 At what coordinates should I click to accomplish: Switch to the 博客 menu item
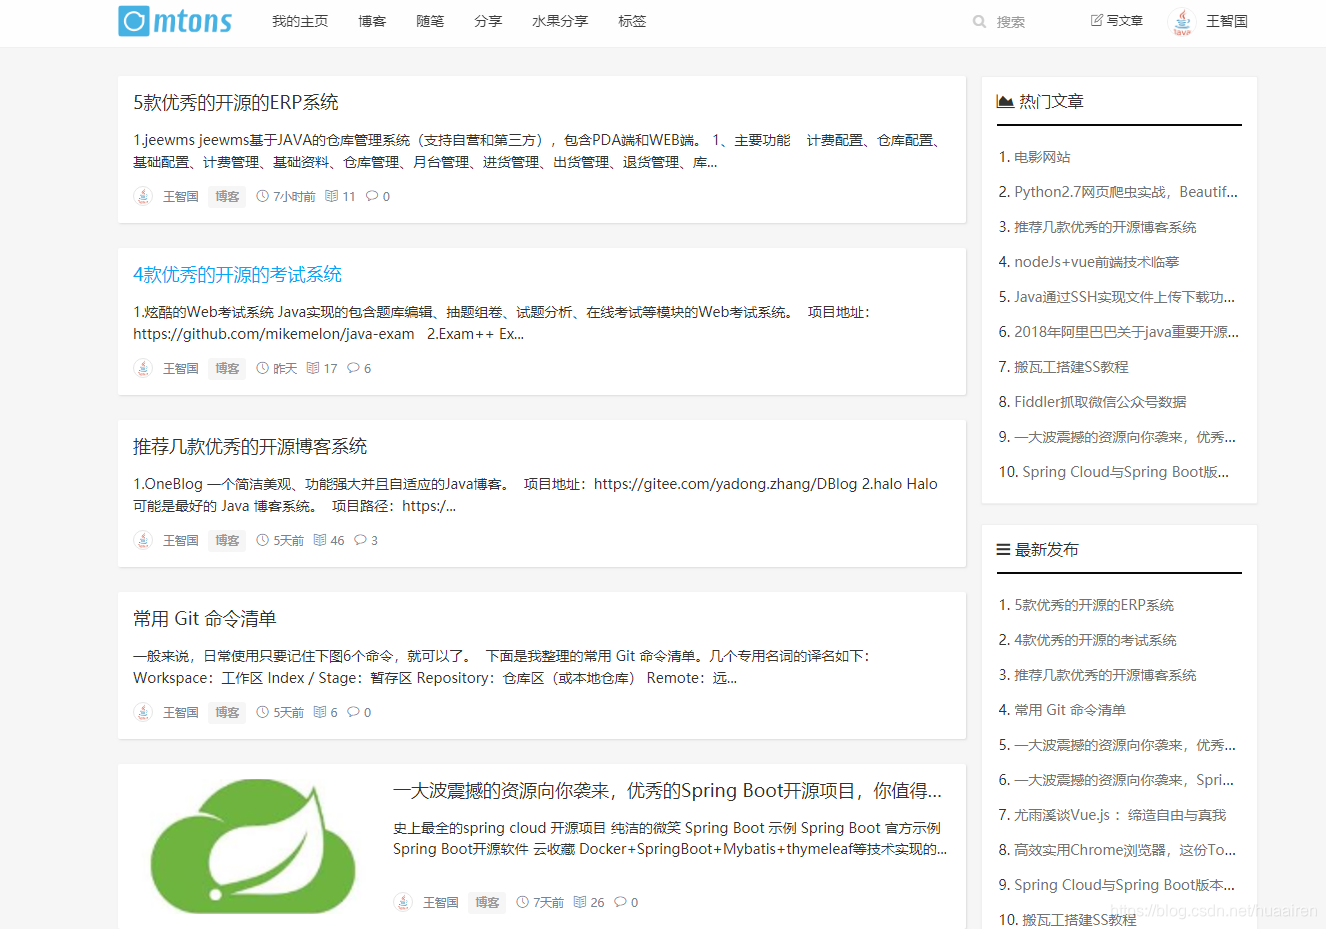[x=371, y=21]
